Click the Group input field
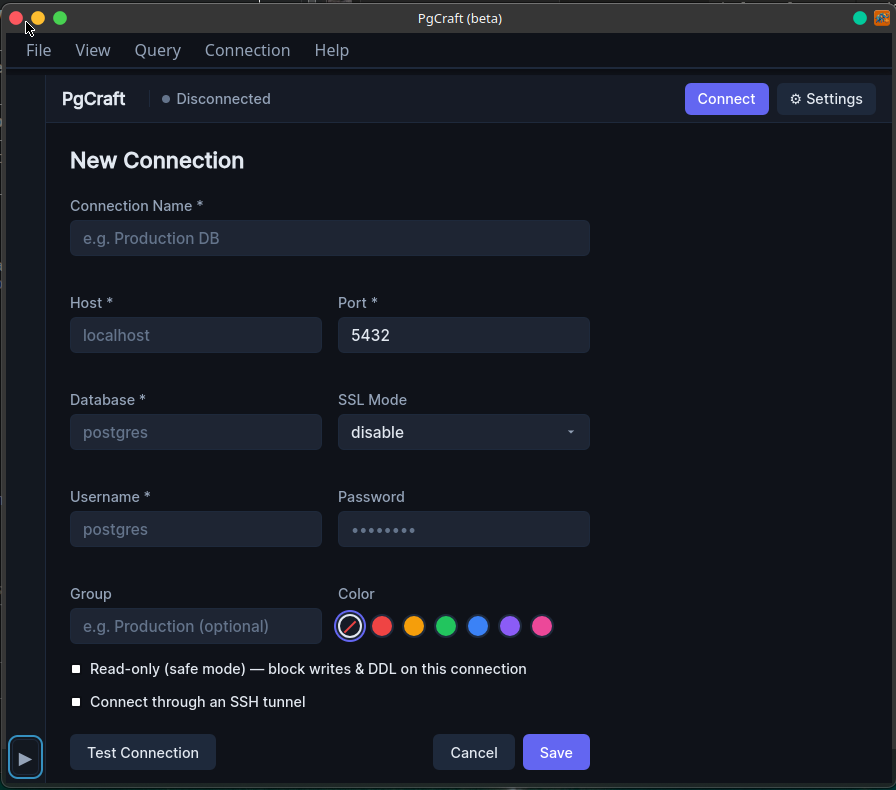The width and height of the screenshot is (896, 790). click(x=195, y=626)
